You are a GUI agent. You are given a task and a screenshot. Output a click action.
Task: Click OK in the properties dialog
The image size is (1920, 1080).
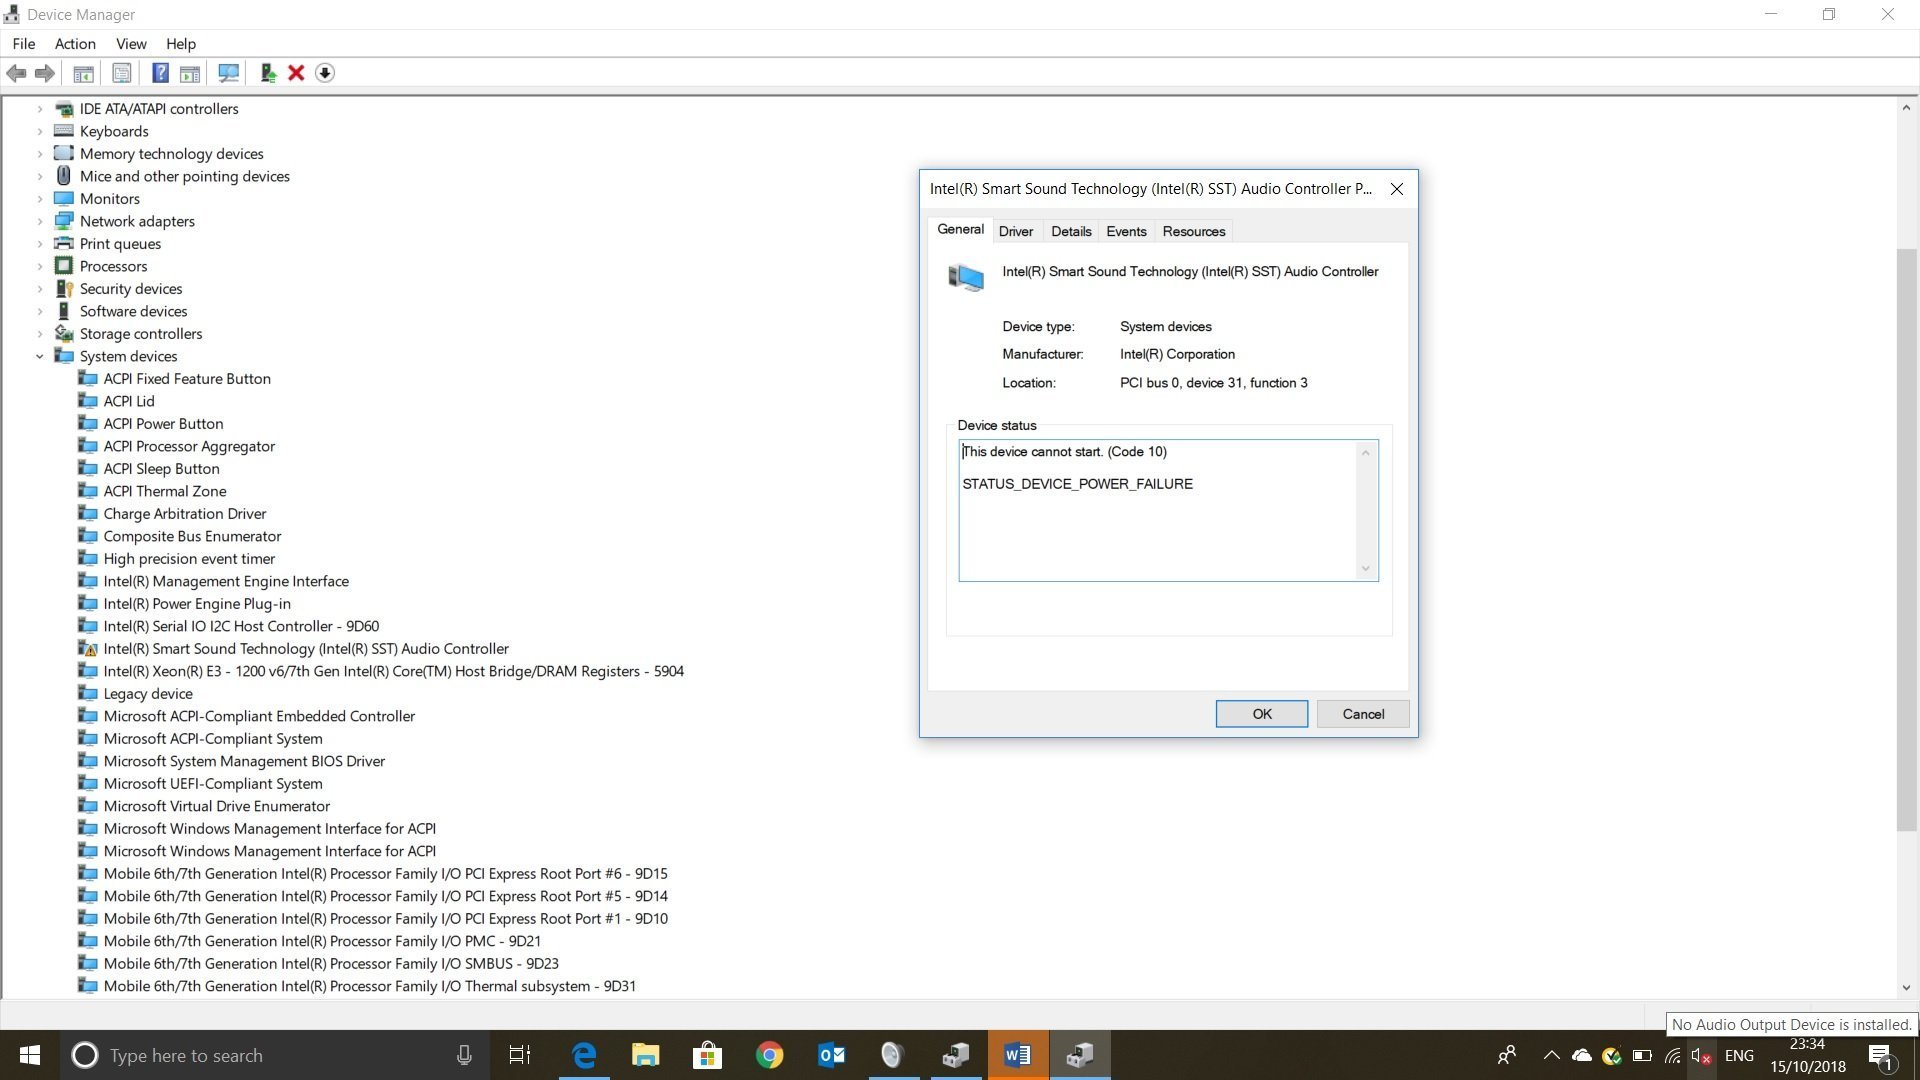click(x=1262, y=714)
